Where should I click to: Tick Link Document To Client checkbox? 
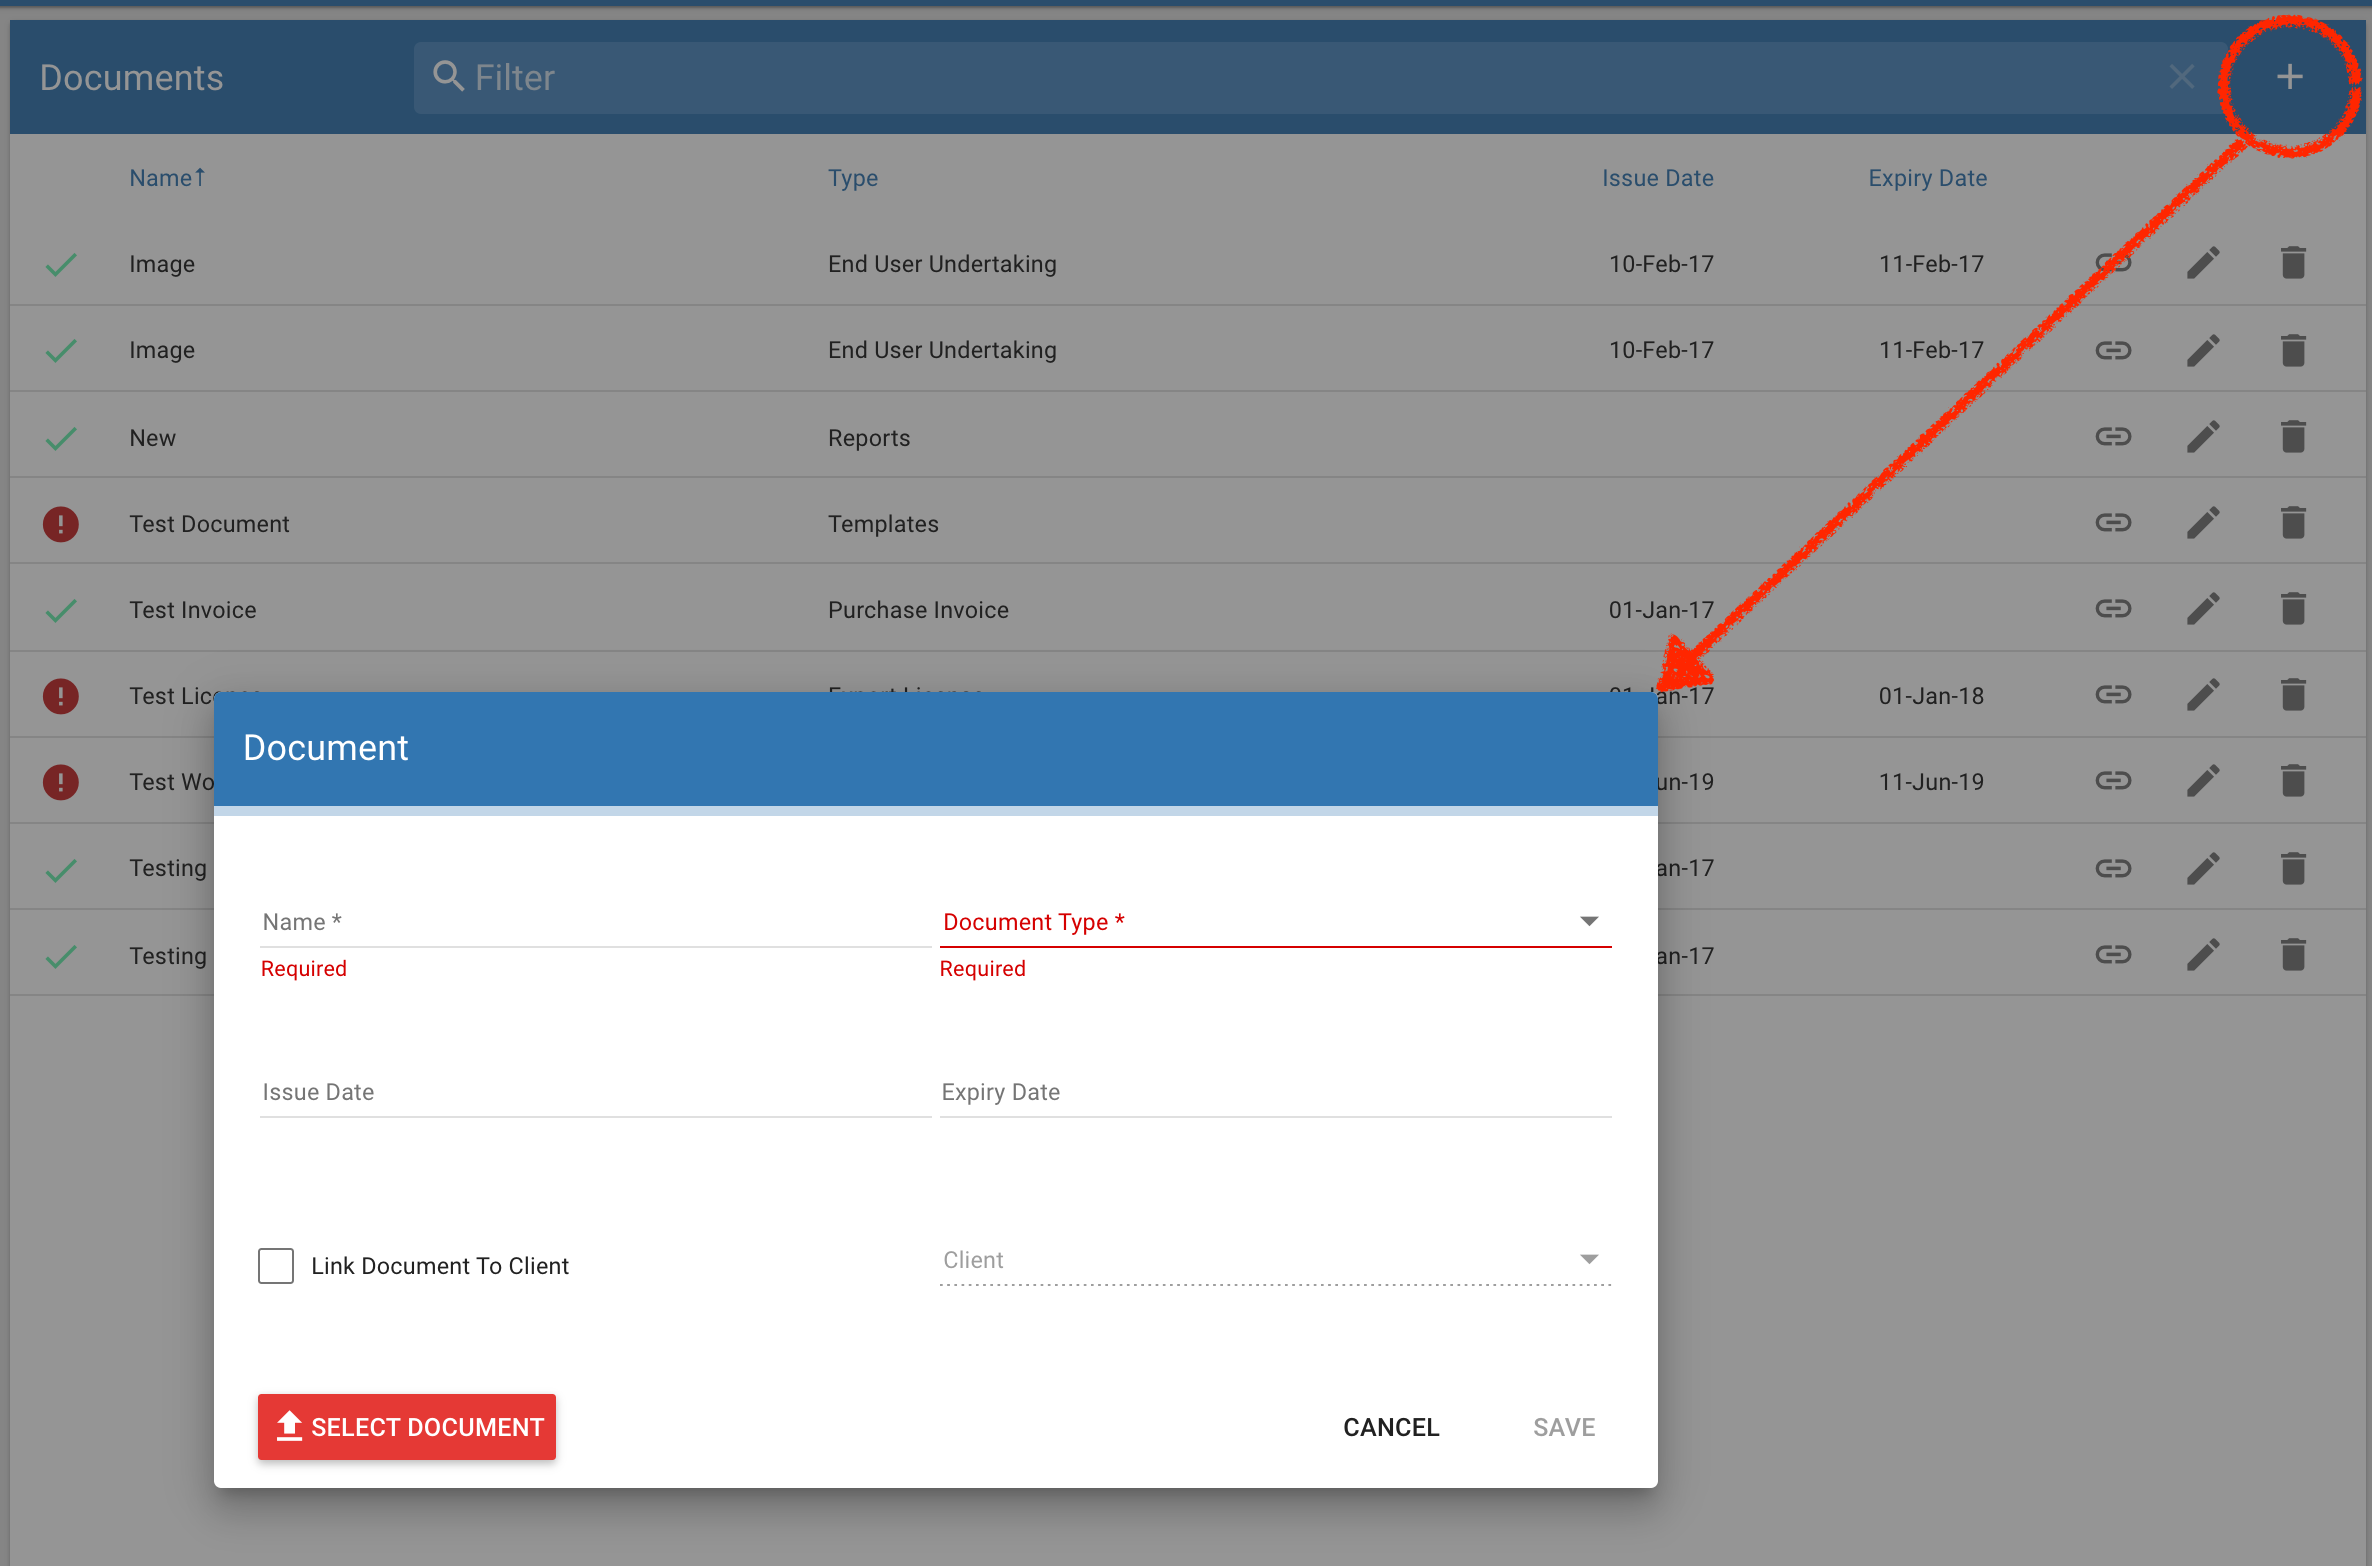tap(276, 1265)
